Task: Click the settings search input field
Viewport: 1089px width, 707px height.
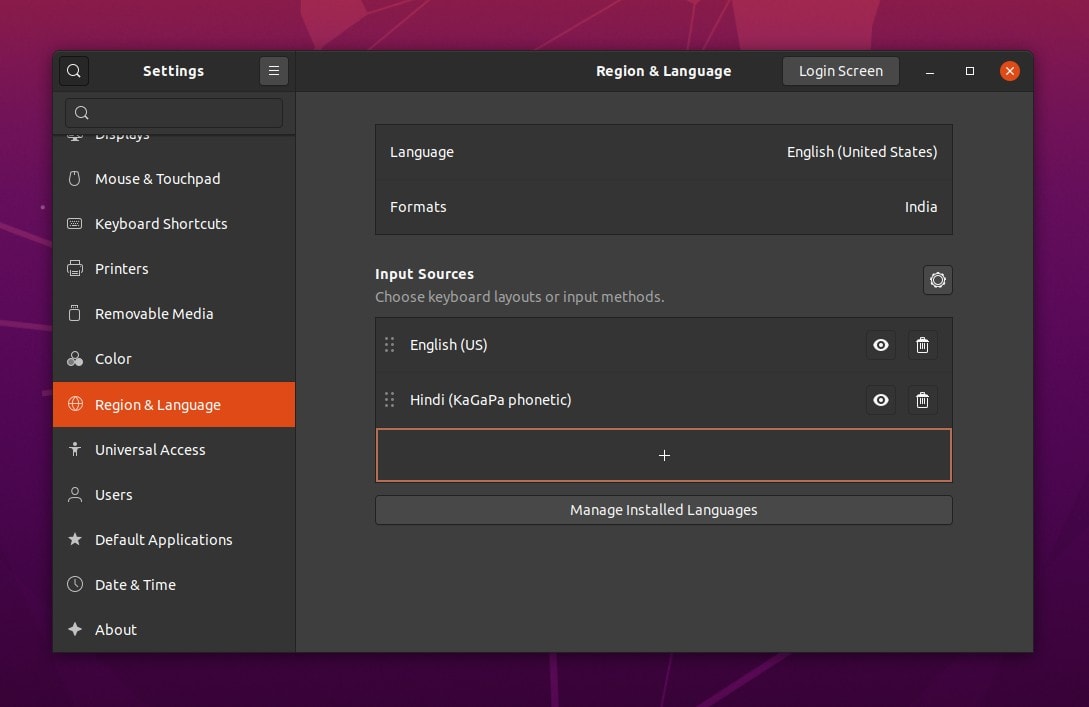Action: (174, 113)
